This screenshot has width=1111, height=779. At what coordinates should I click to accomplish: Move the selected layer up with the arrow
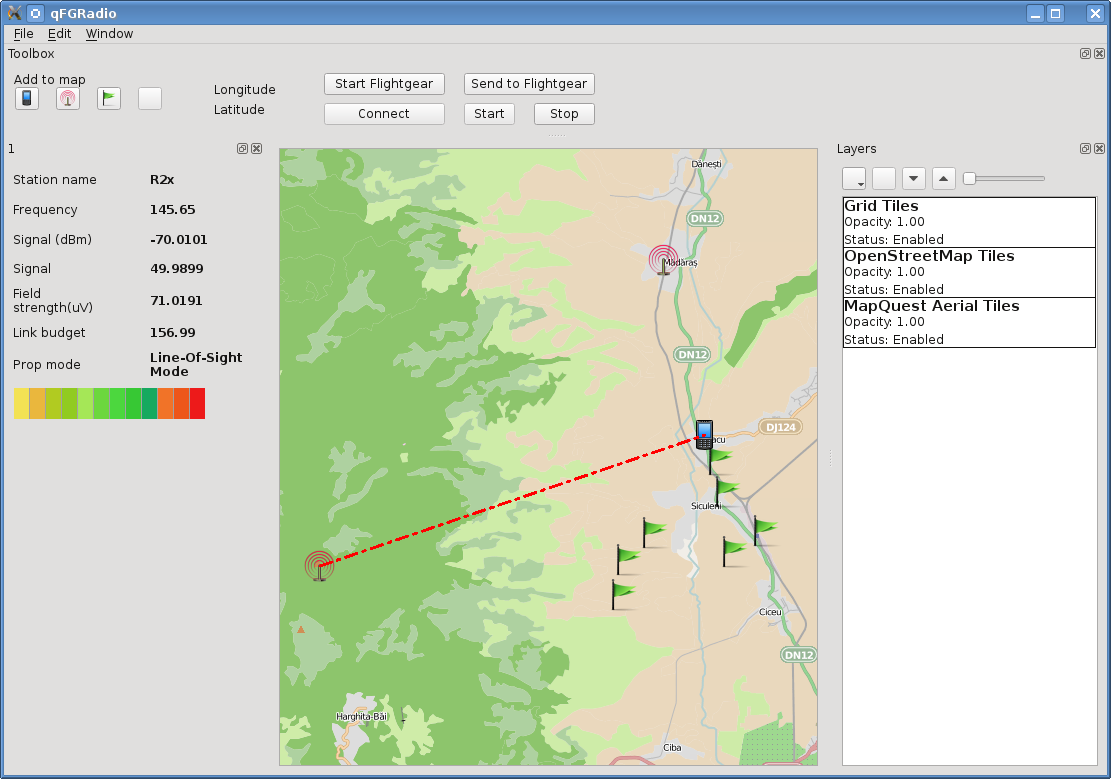coord(944,178)
